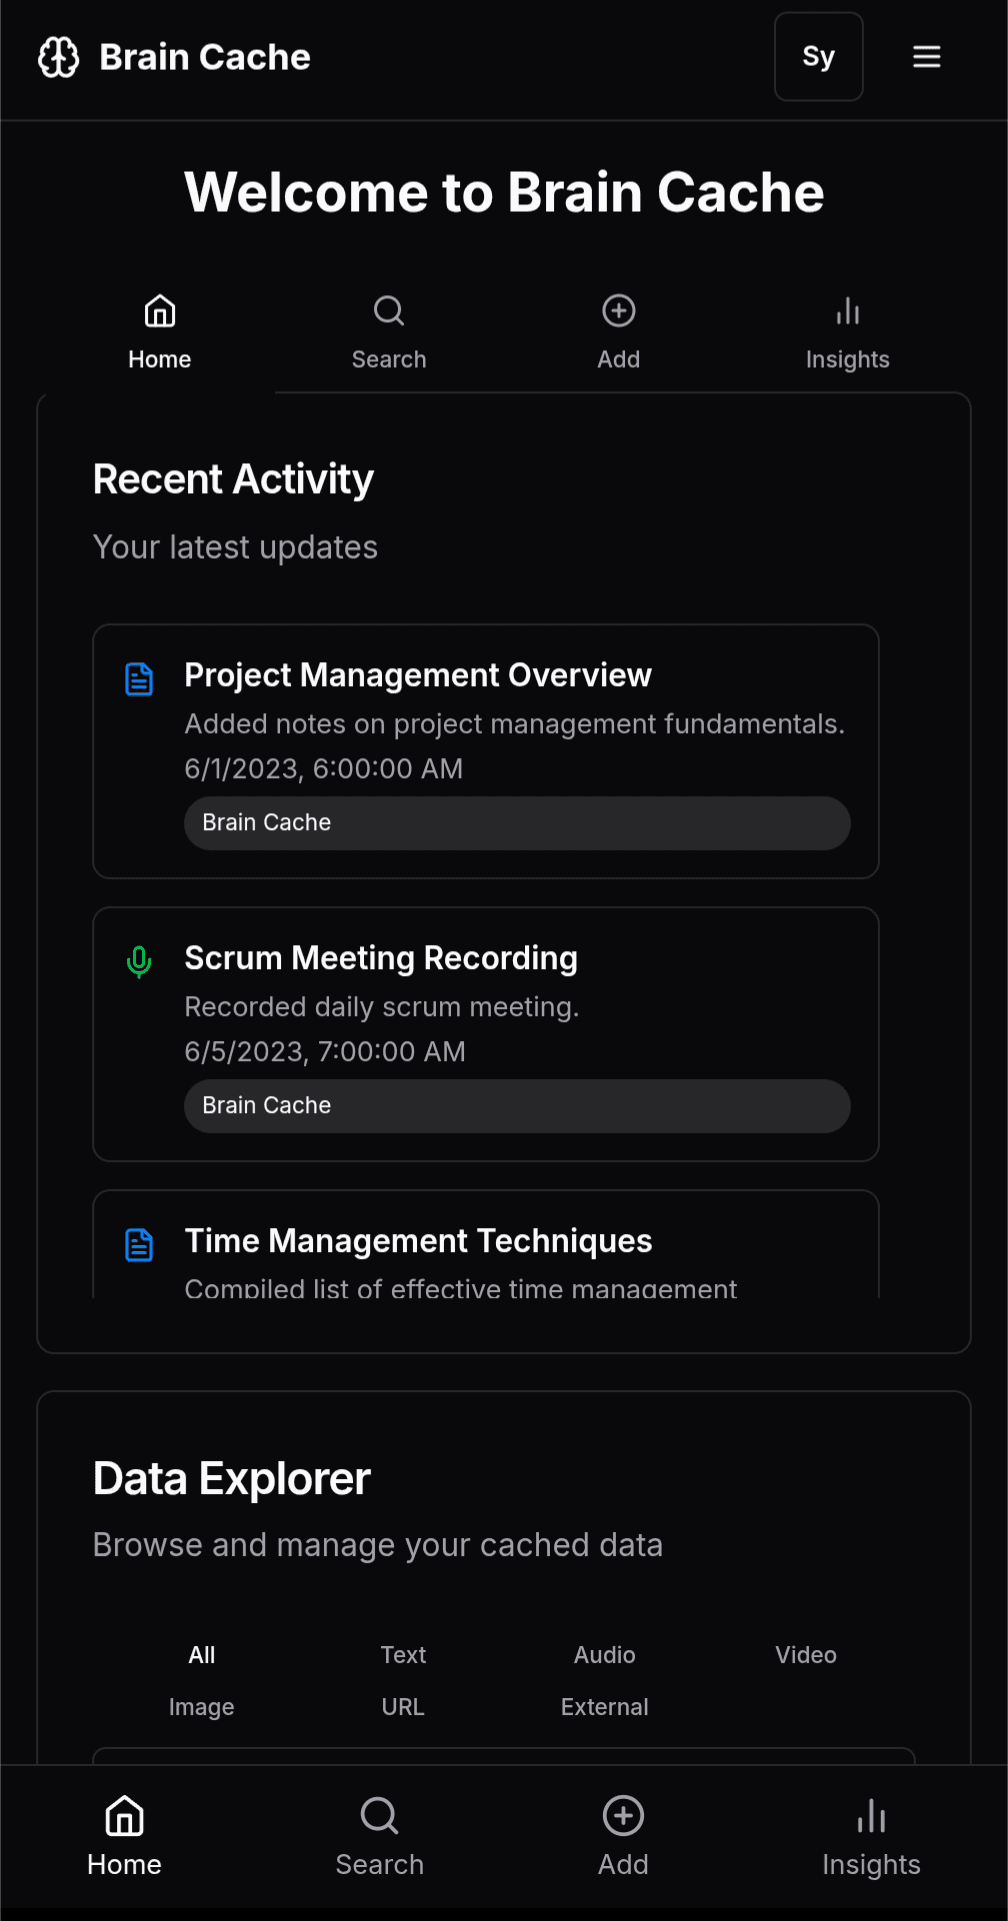Click the document icon beside Project Management Overview

[x=139, y=679]
